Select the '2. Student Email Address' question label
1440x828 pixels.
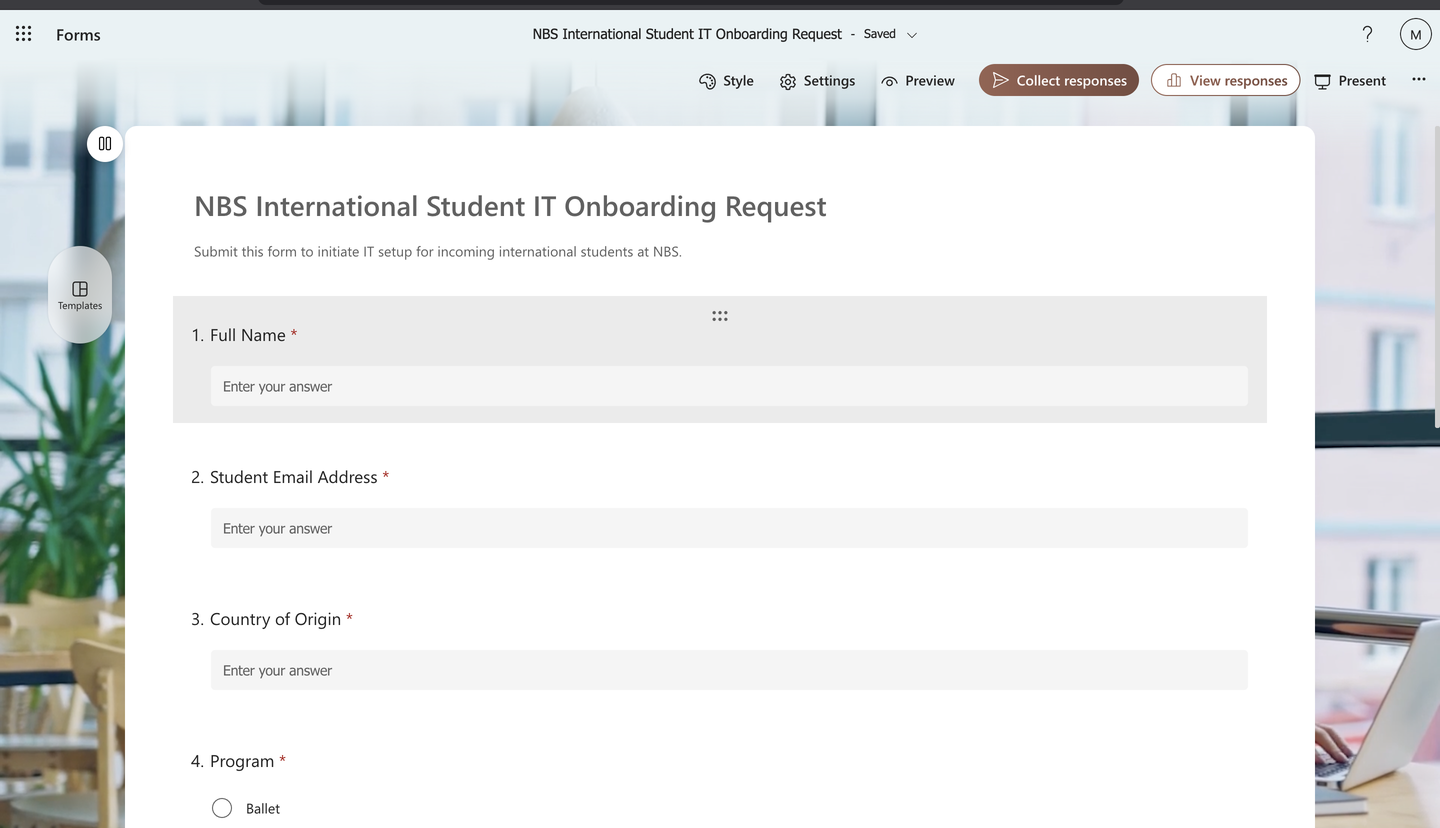[290, 477]
